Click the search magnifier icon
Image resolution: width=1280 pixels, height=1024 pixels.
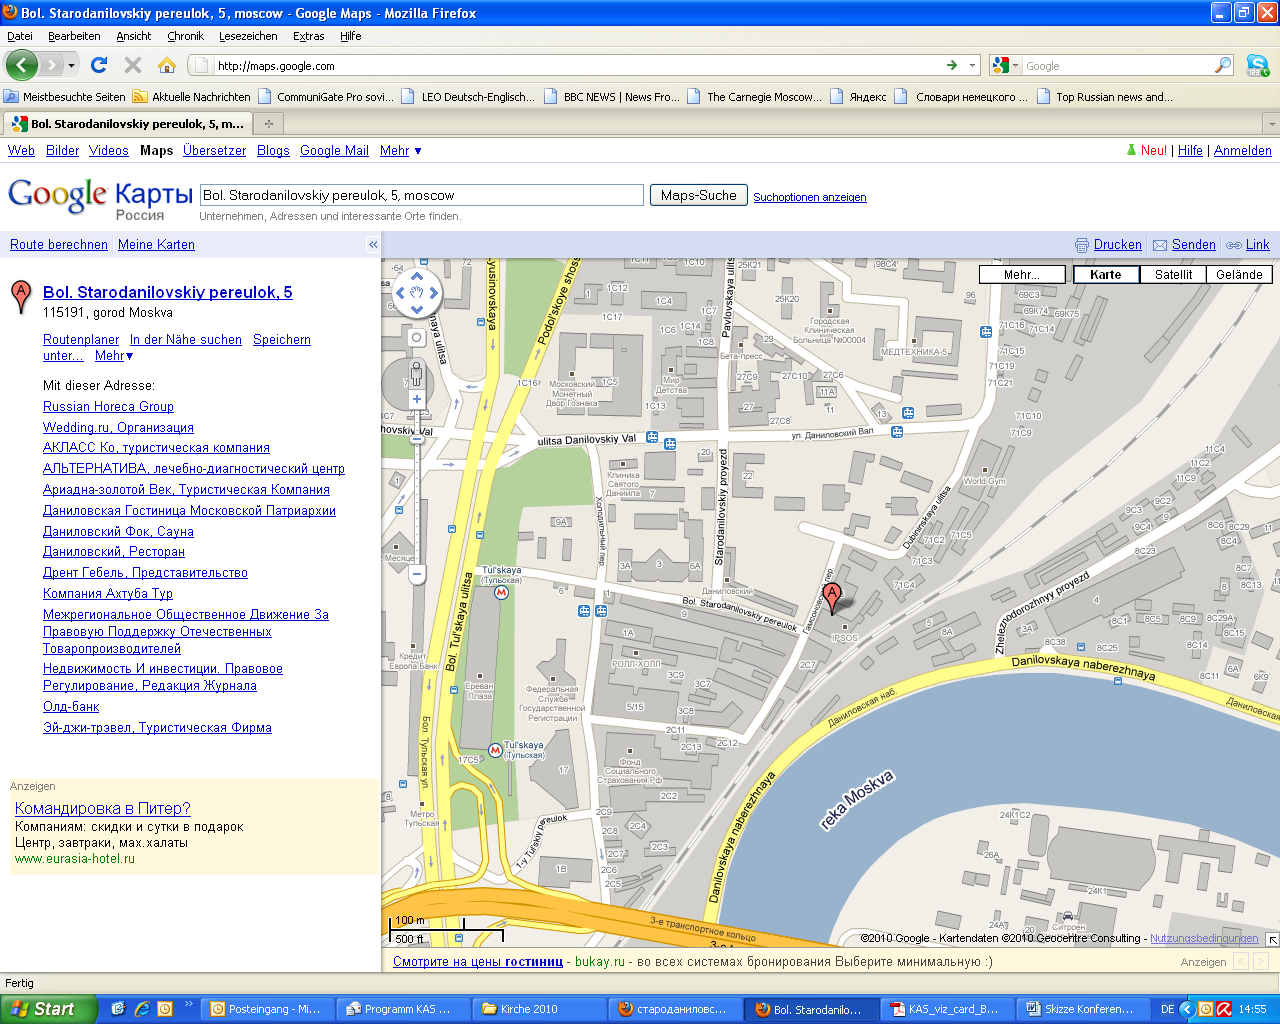pos(1223,66)
